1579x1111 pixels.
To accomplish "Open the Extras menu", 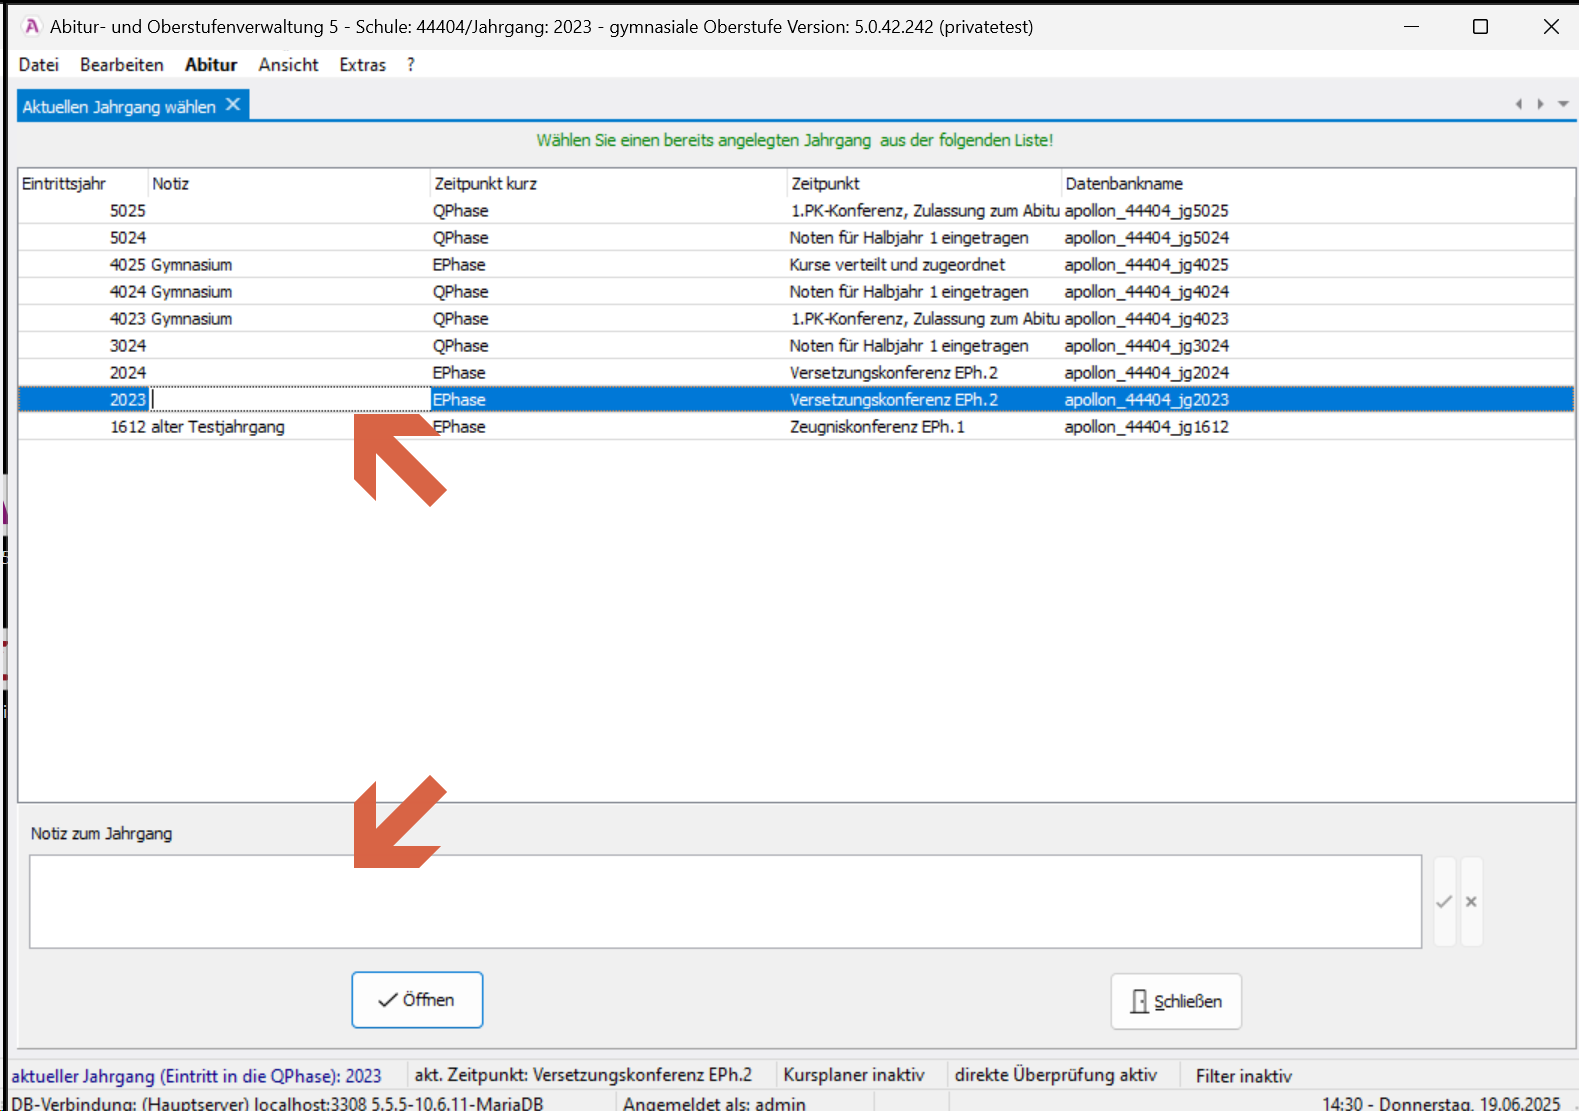I will (362, 65).
